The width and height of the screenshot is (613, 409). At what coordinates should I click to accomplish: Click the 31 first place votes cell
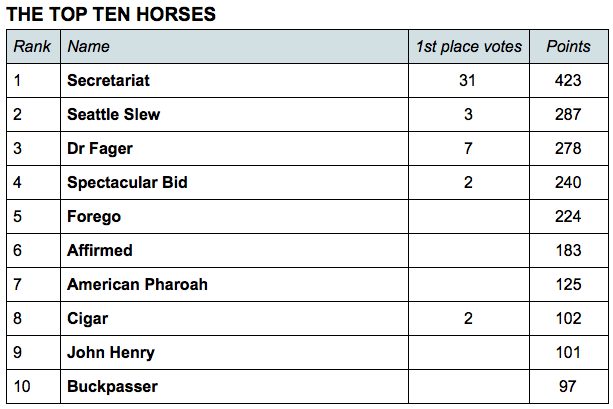tap(469, 81)
